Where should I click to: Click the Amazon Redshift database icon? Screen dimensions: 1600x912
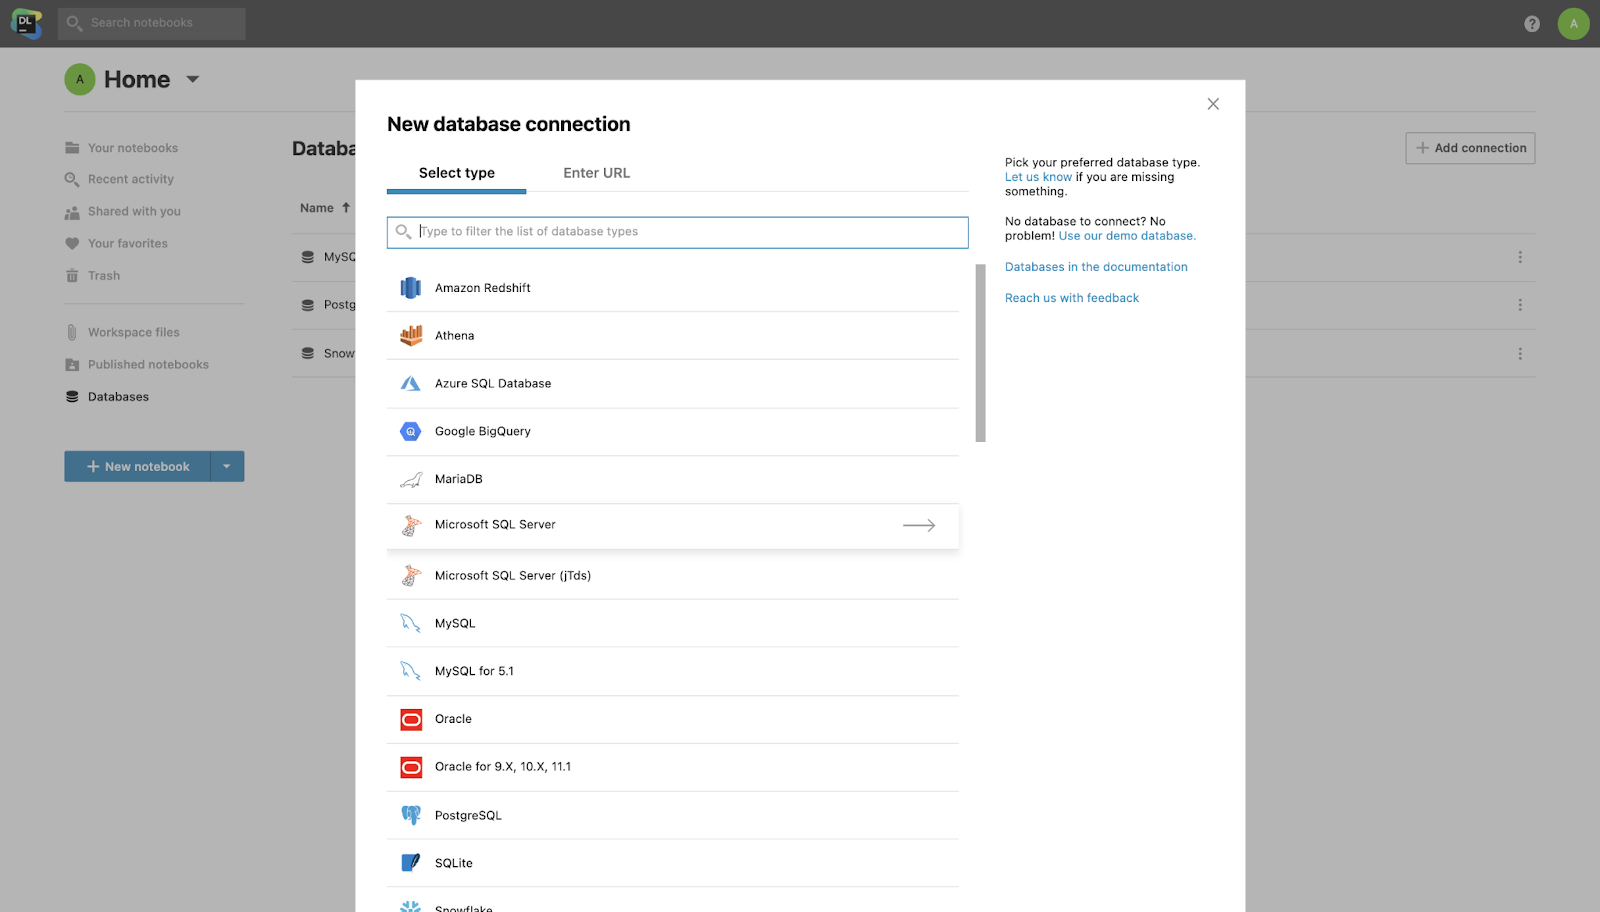point(410,288)
